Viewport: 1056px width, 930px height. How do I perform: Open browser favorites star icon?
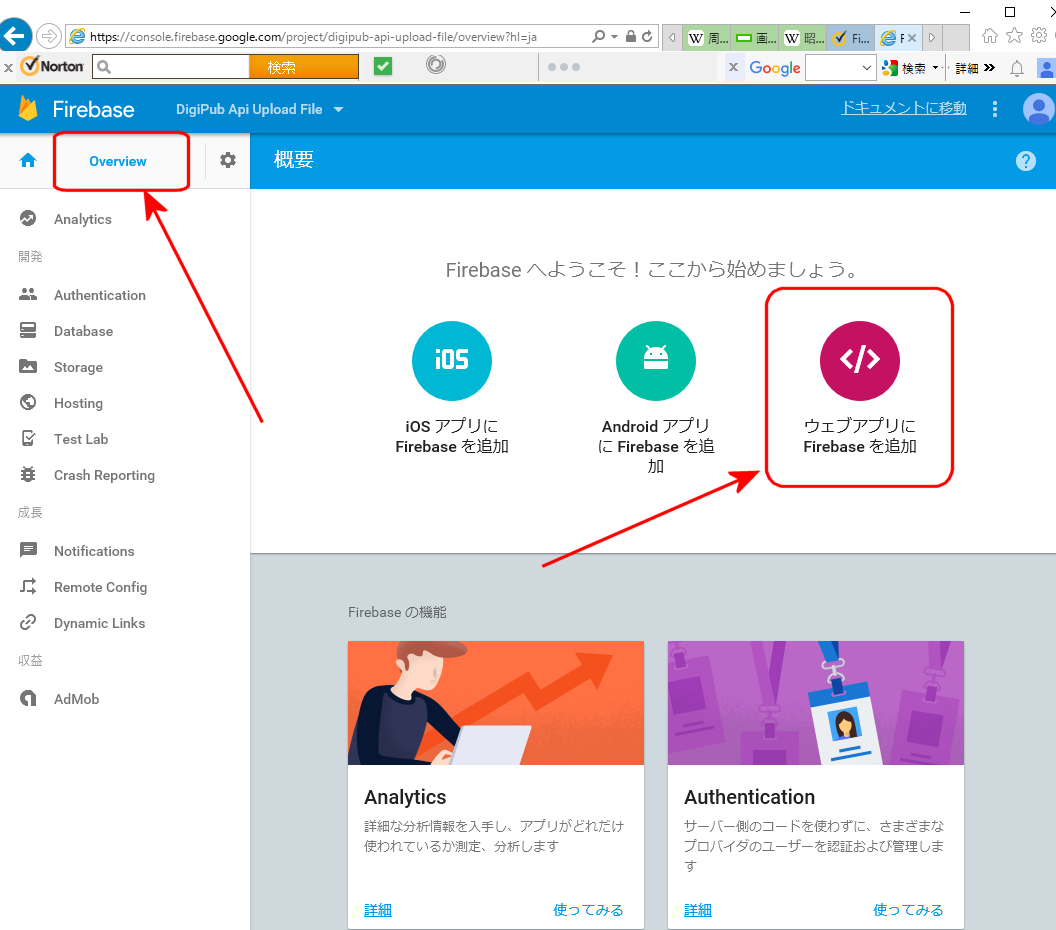coord(1014,36)
